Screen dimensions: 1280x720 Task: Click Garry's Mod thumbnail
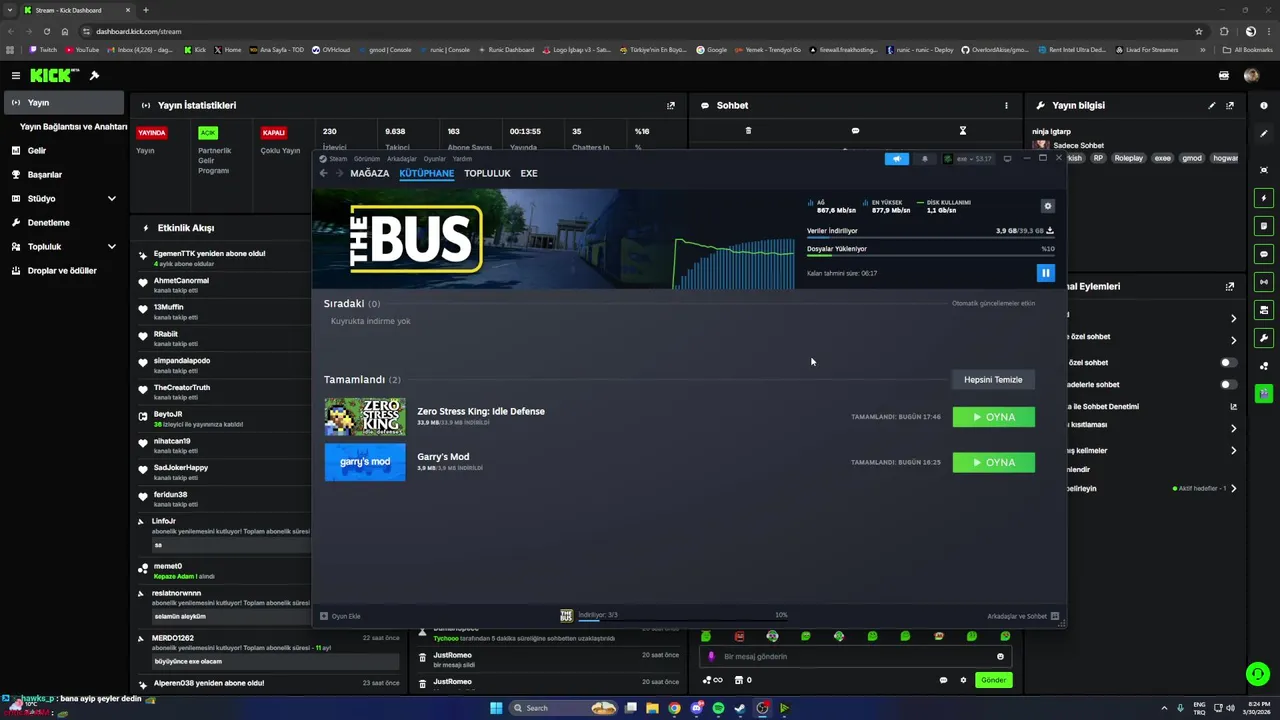tap(365, 462)
